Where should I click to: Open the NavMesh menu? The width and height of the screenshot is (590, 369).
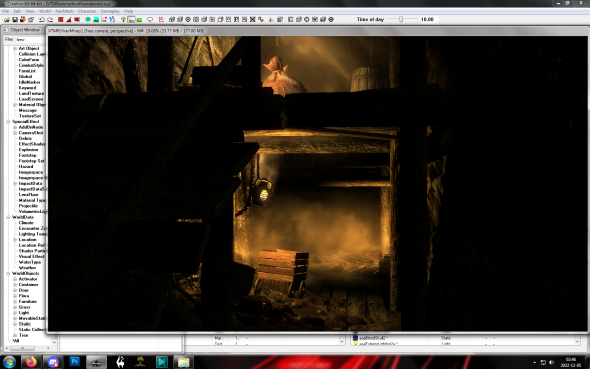click(64, 11)
